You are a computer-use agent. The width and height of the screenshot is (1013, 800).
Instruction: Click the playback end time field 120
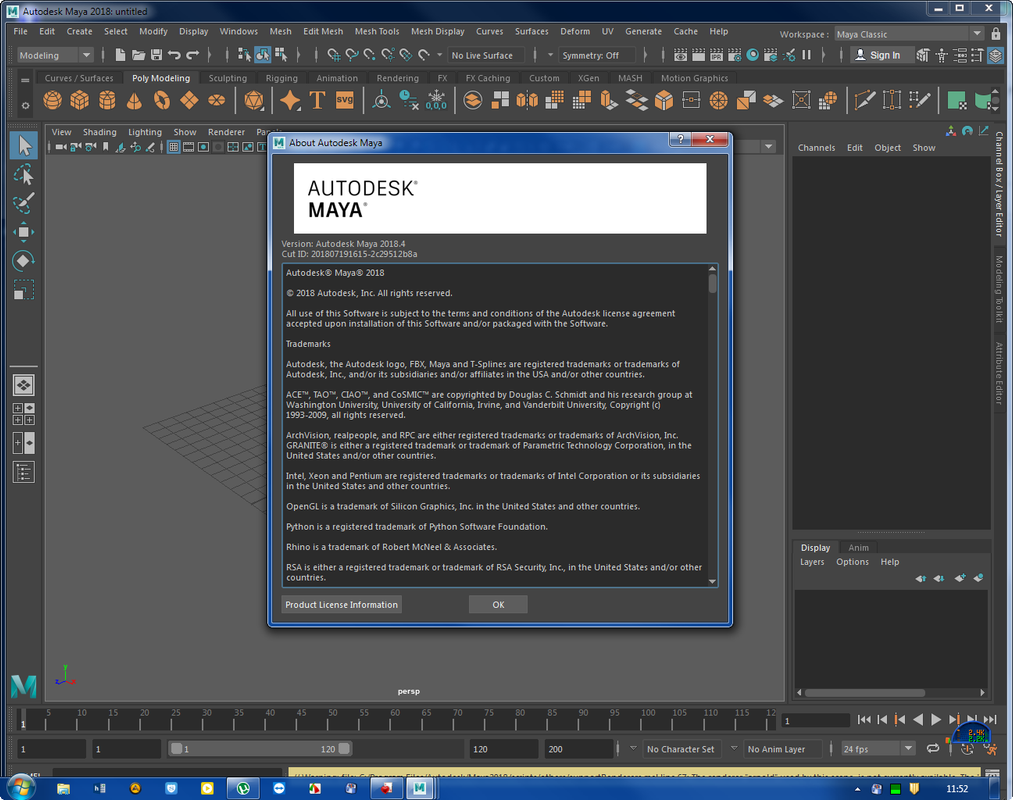(x=503, y=749)
